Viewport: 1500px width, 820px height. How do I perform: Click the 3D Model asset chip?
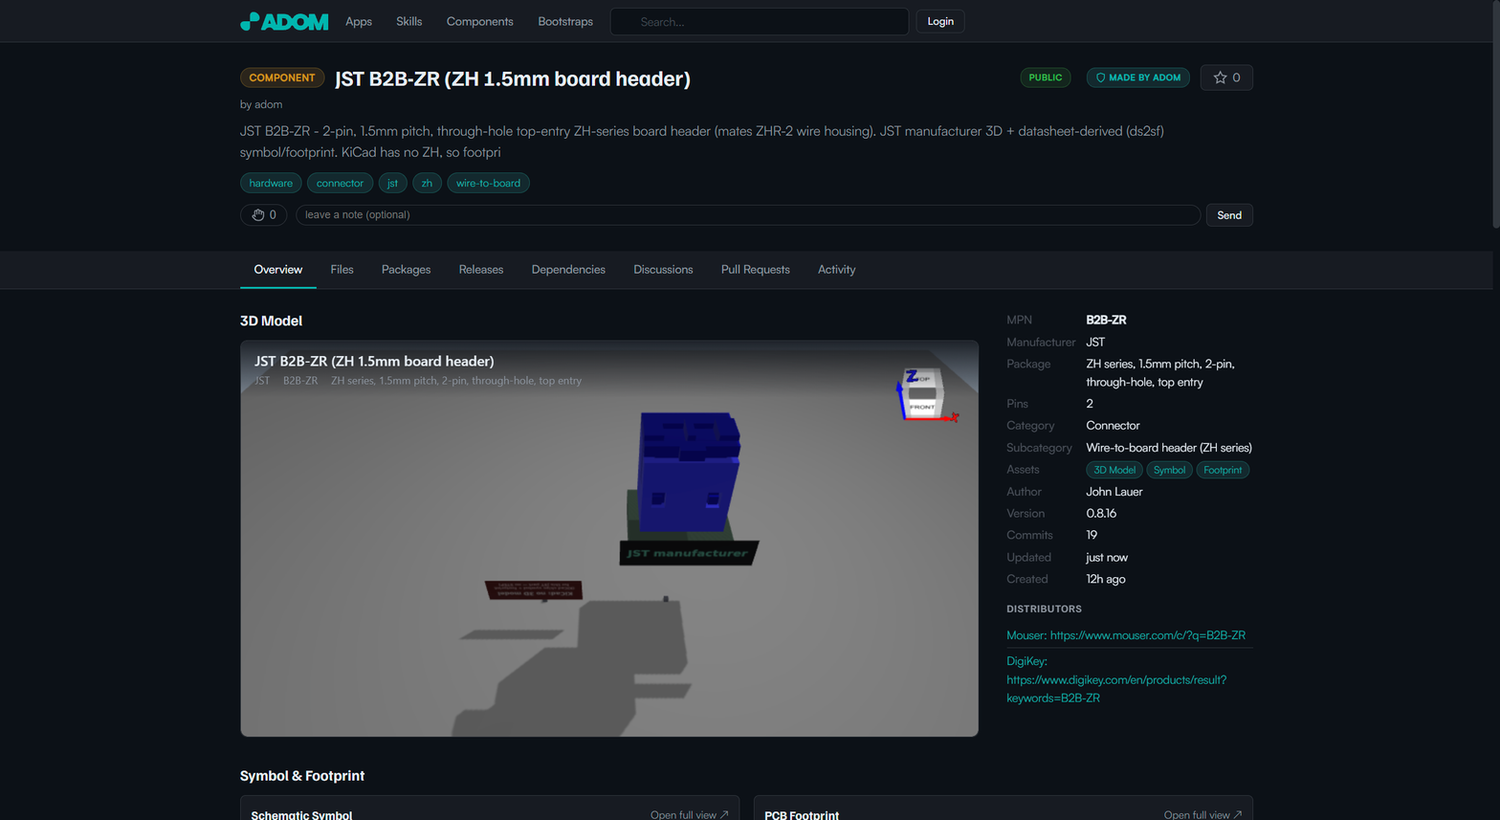click(1114, 470)
